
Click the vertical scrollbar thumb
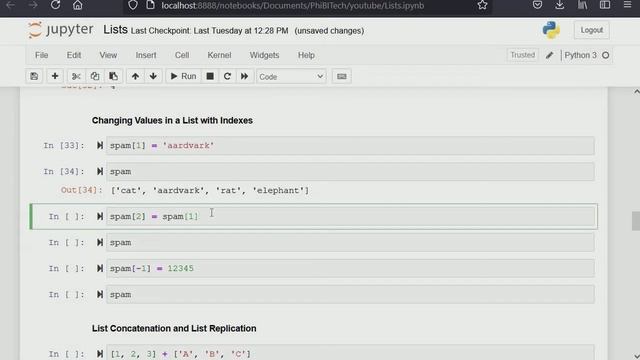click(x=636, y=221)
